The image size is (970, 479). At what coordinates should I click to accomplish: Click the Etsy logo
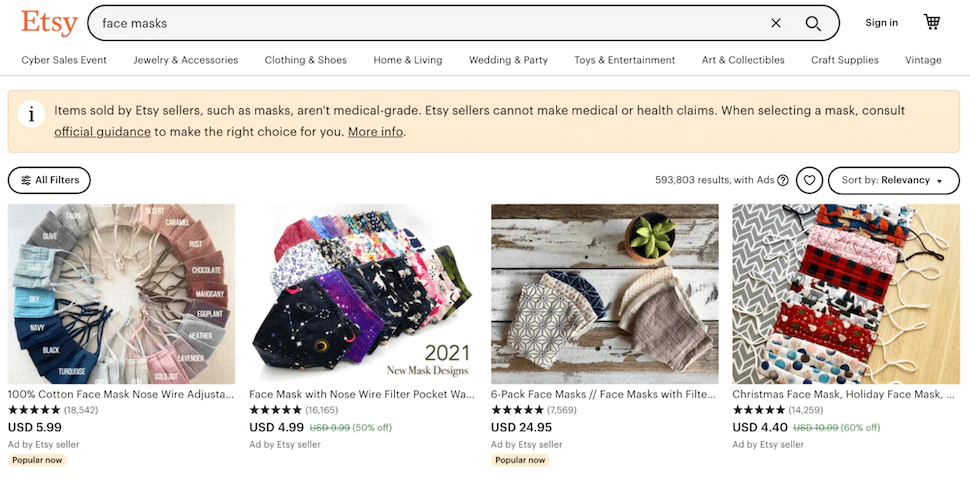pos(49,23)
